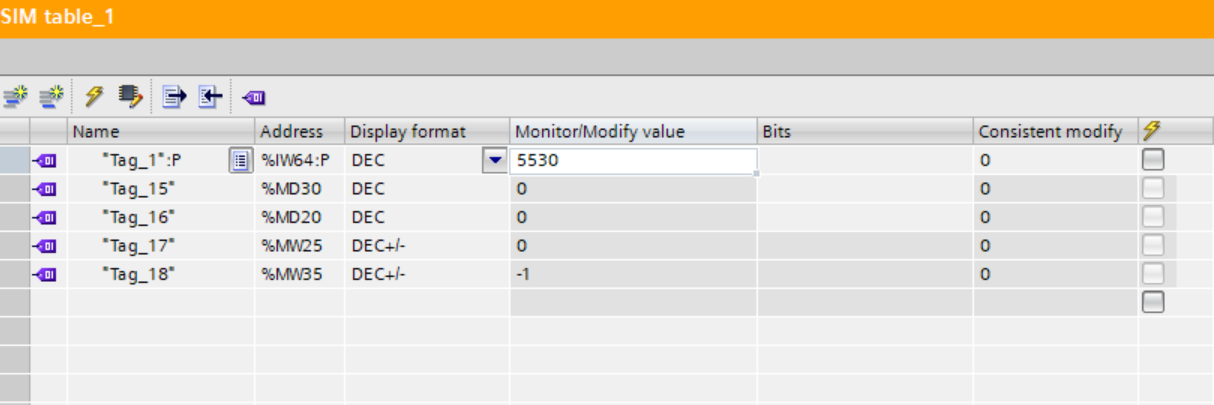Tick the modify checkbox for Tag_1:P row
Viewport: 1214px width, 405px height.
pos(1153,160)
